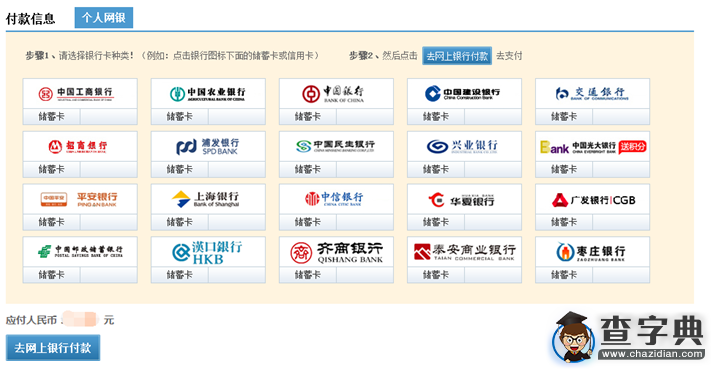Choose 储蓄卡 under 枣庄银行

[564, 274]
